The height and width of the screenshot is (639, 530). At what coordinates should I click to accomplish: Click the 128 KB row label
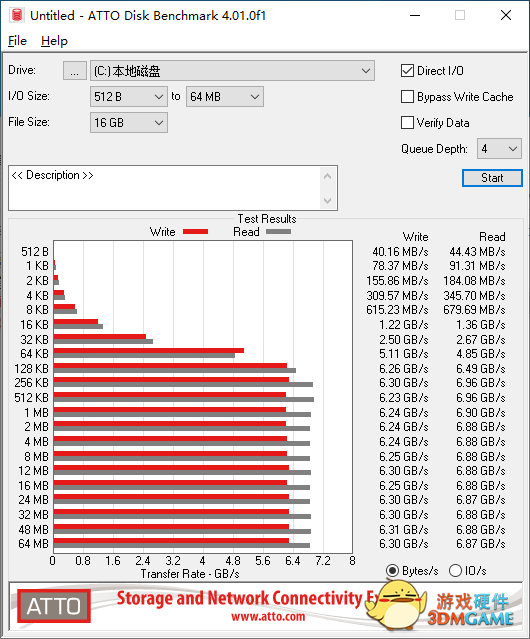click(31, 369)
